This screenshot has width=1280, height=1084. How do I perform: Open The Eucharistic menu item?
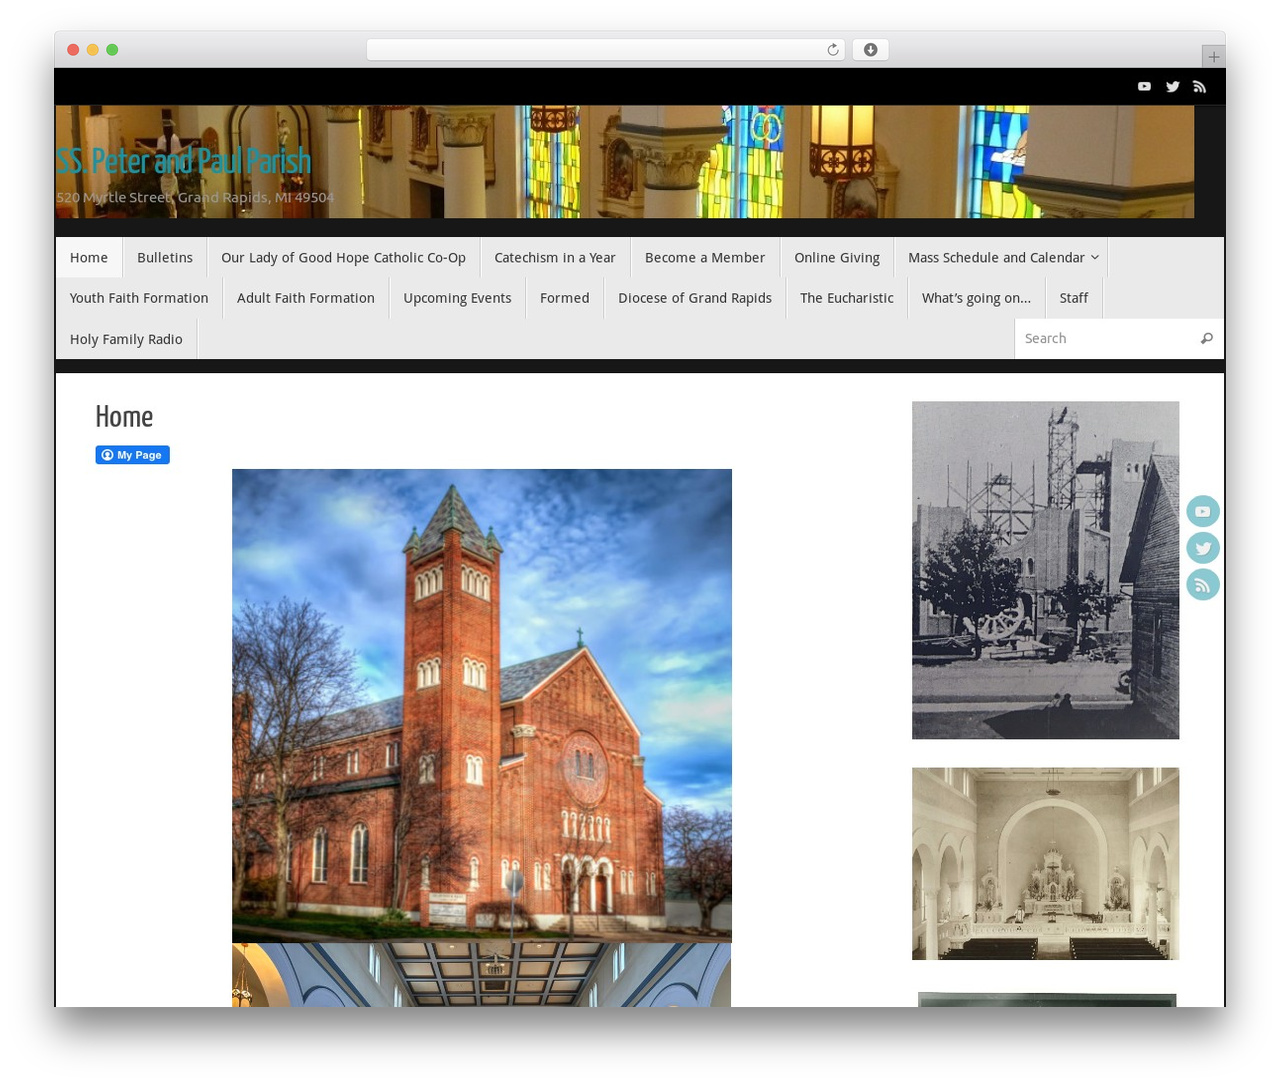click(847, 298)
